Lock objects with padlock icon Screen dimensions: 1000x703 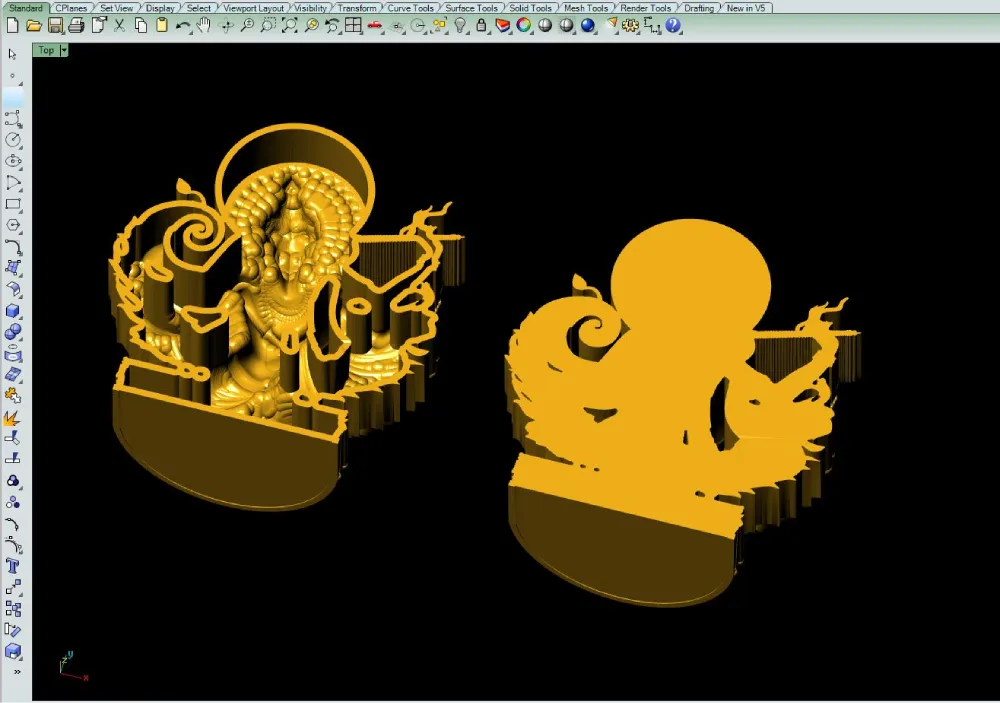pyautogui.click(x=482, y=26)
